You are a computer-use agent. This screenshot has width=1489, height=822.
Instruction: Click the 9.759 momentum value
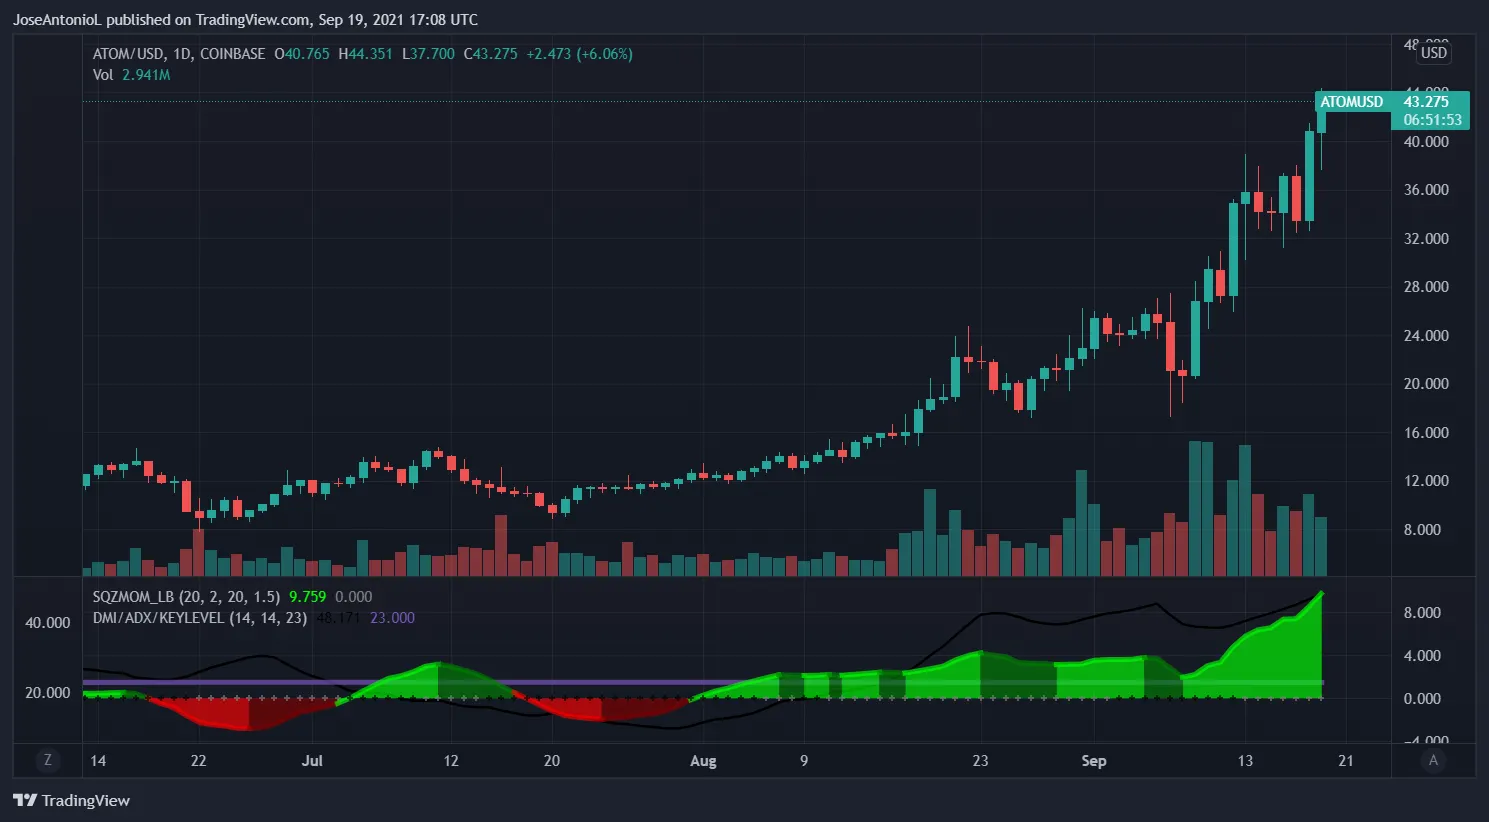[x=307, y=597]
